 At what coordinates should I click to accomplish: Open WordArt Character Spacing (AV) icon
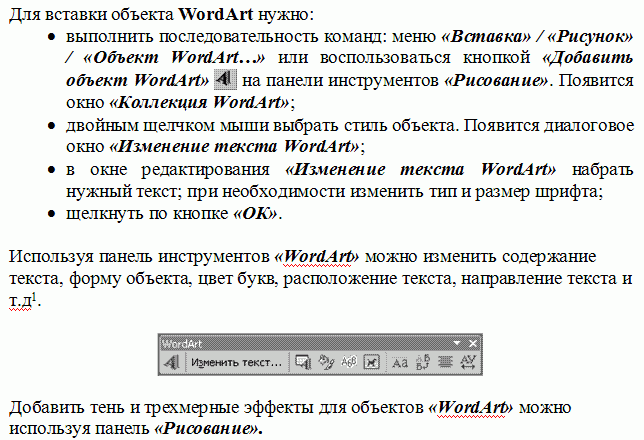click(468, 362)
